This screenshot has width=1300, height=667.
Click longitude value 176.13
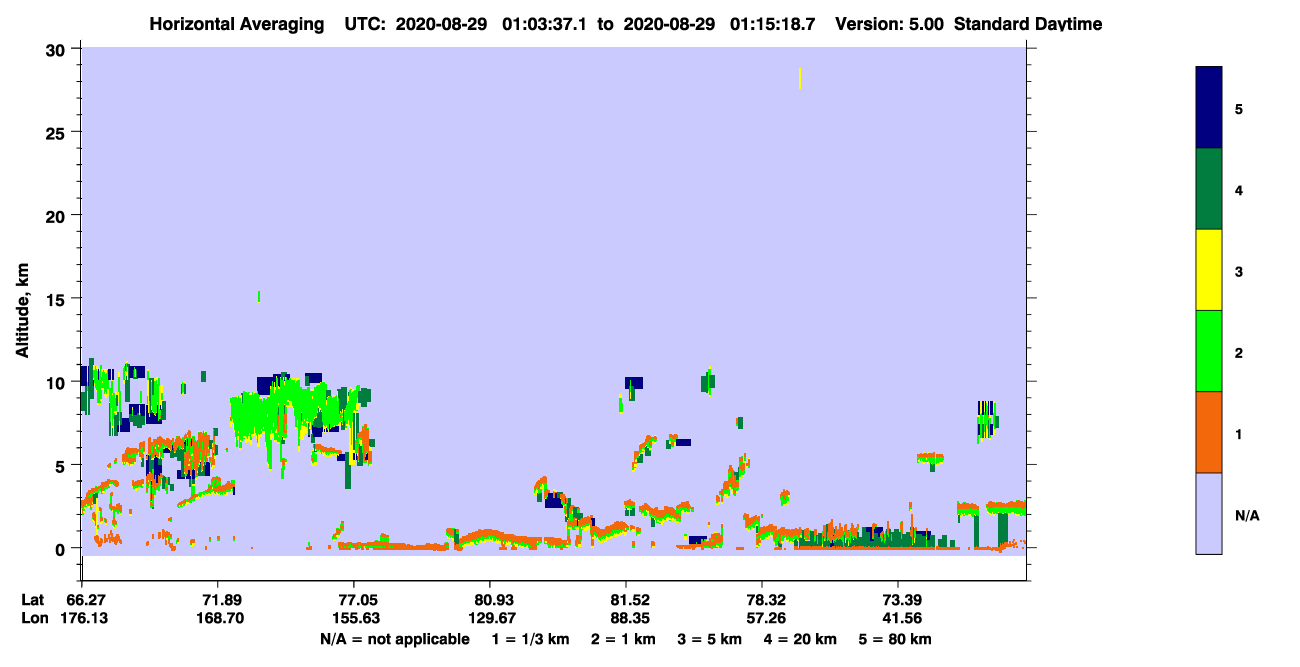tap(82, 618)
